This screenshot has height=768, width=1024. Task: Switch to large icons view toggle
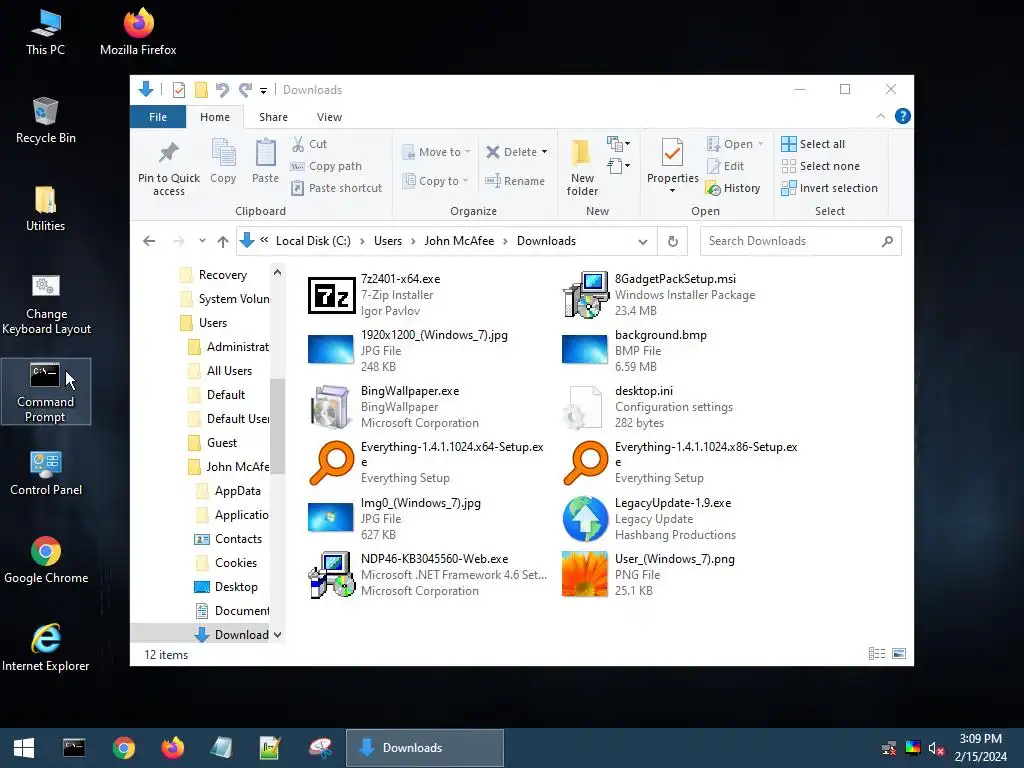[x=899, y=654]
